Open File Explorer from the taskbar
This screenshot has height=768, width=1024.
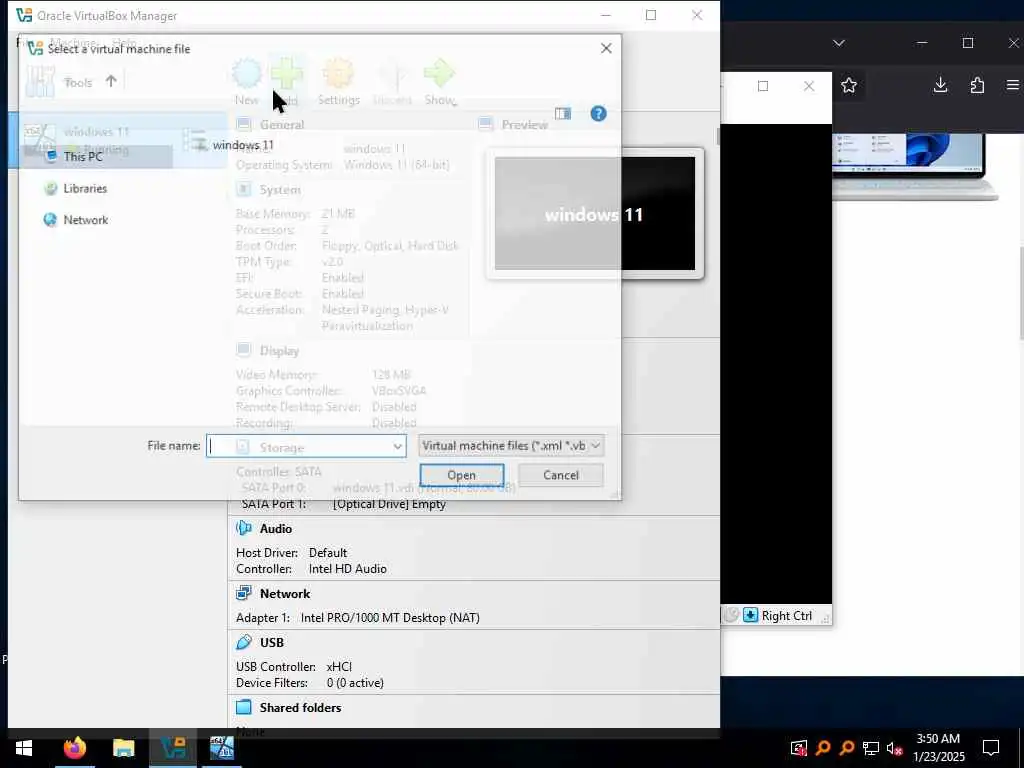pos(123,748)
